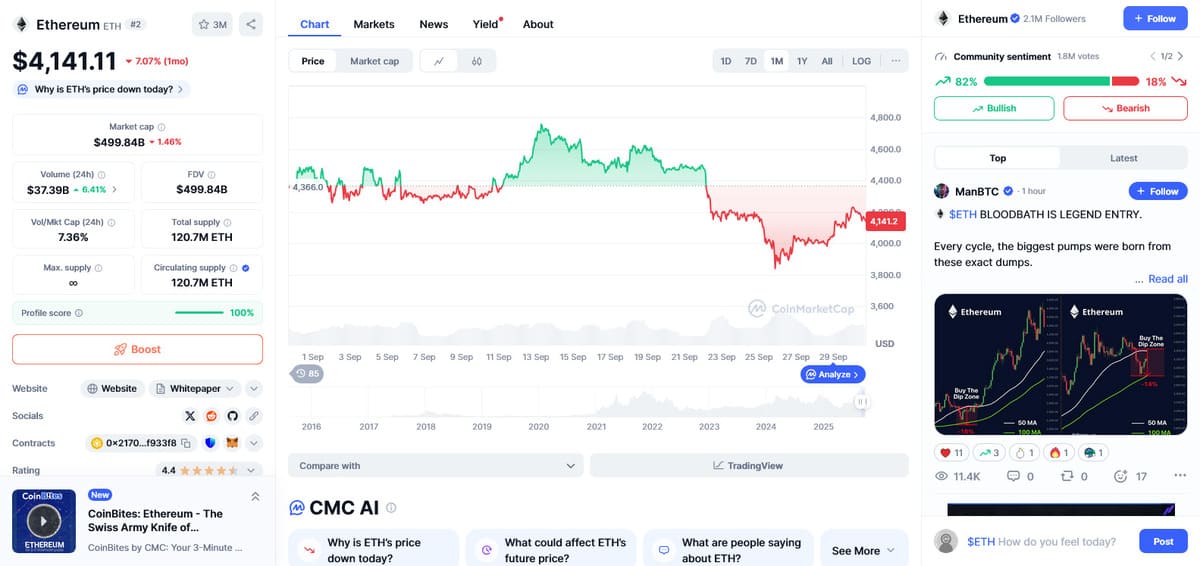The image size is (1200, 566).
Task: Open Ethereum's GitHub social link
Action: pyautogui.click(x=233, y=416)
